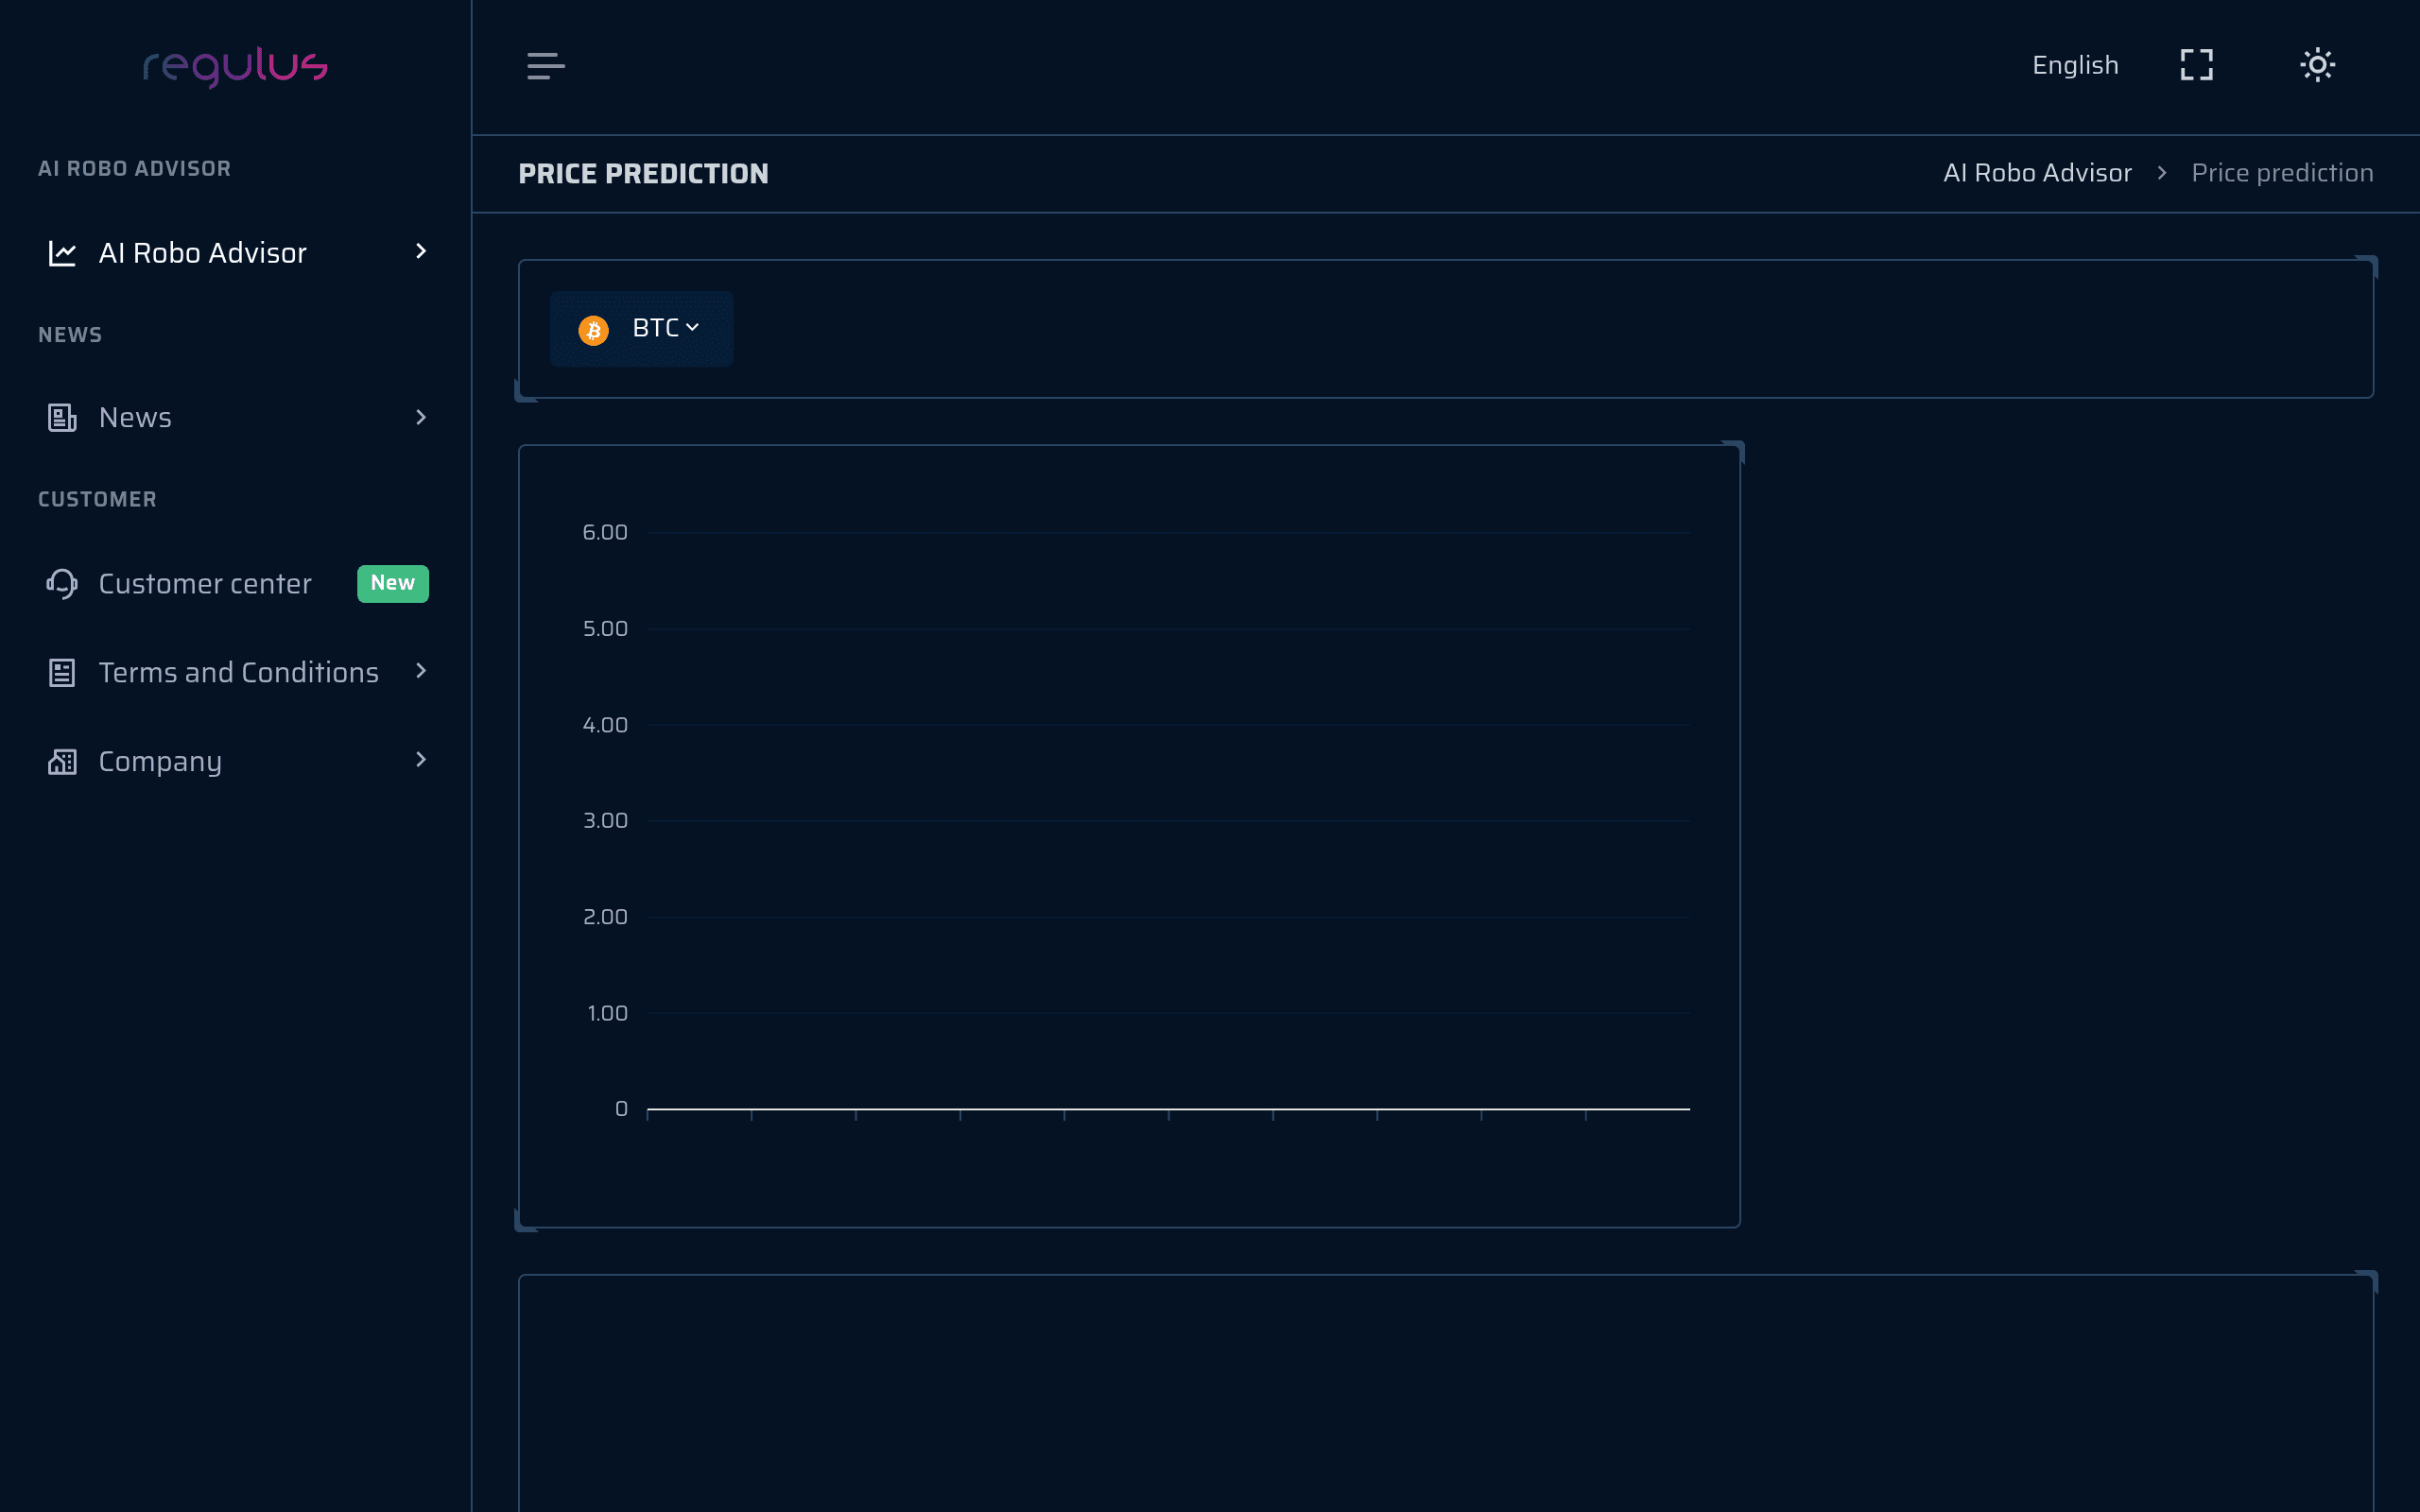Enter fullscreen mode via the frame icon
Screen dimensions: 2420x1512
2197,65
